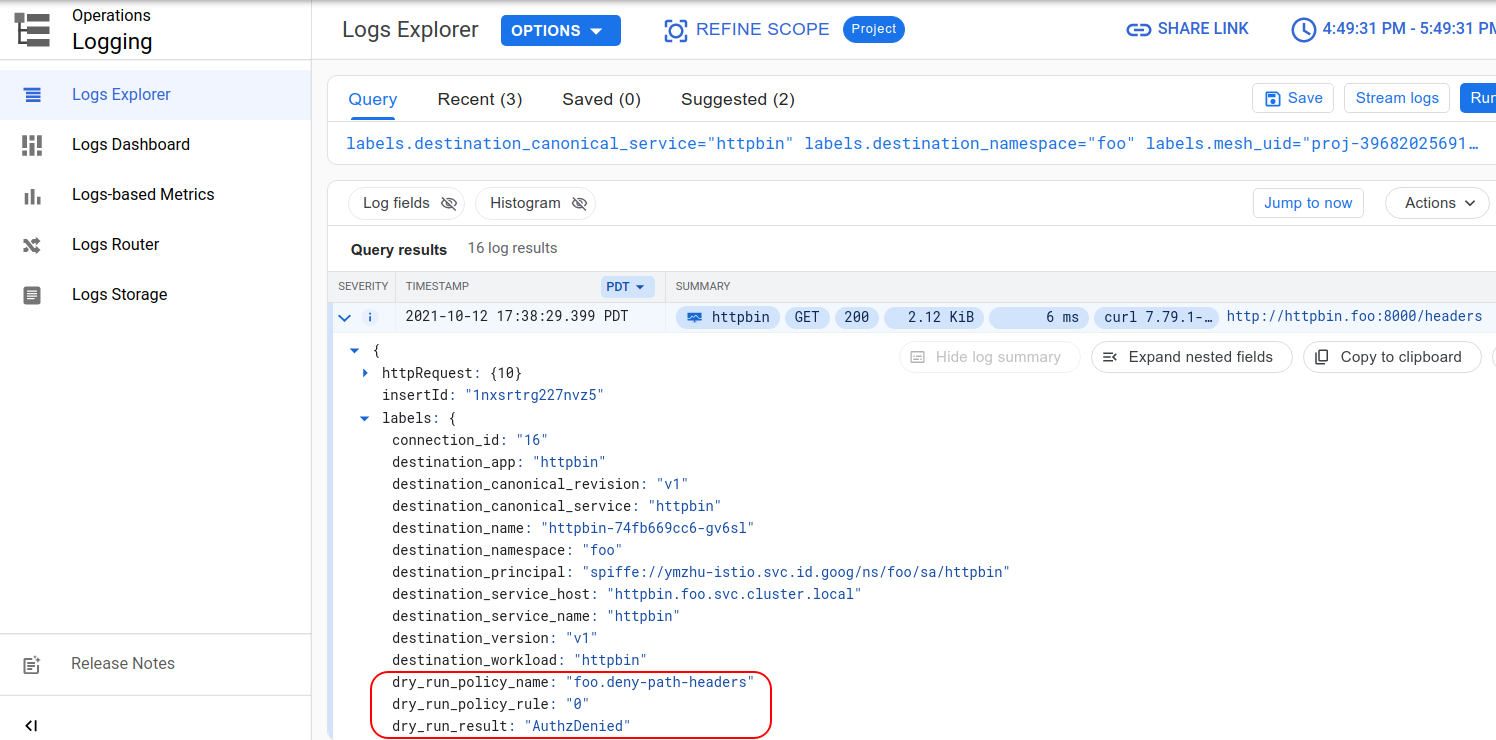The width and height of the screenshot is (1496, 740).
Task: Open Logs Dashboard from the sidebar
Action: click(x=130, y=145)
